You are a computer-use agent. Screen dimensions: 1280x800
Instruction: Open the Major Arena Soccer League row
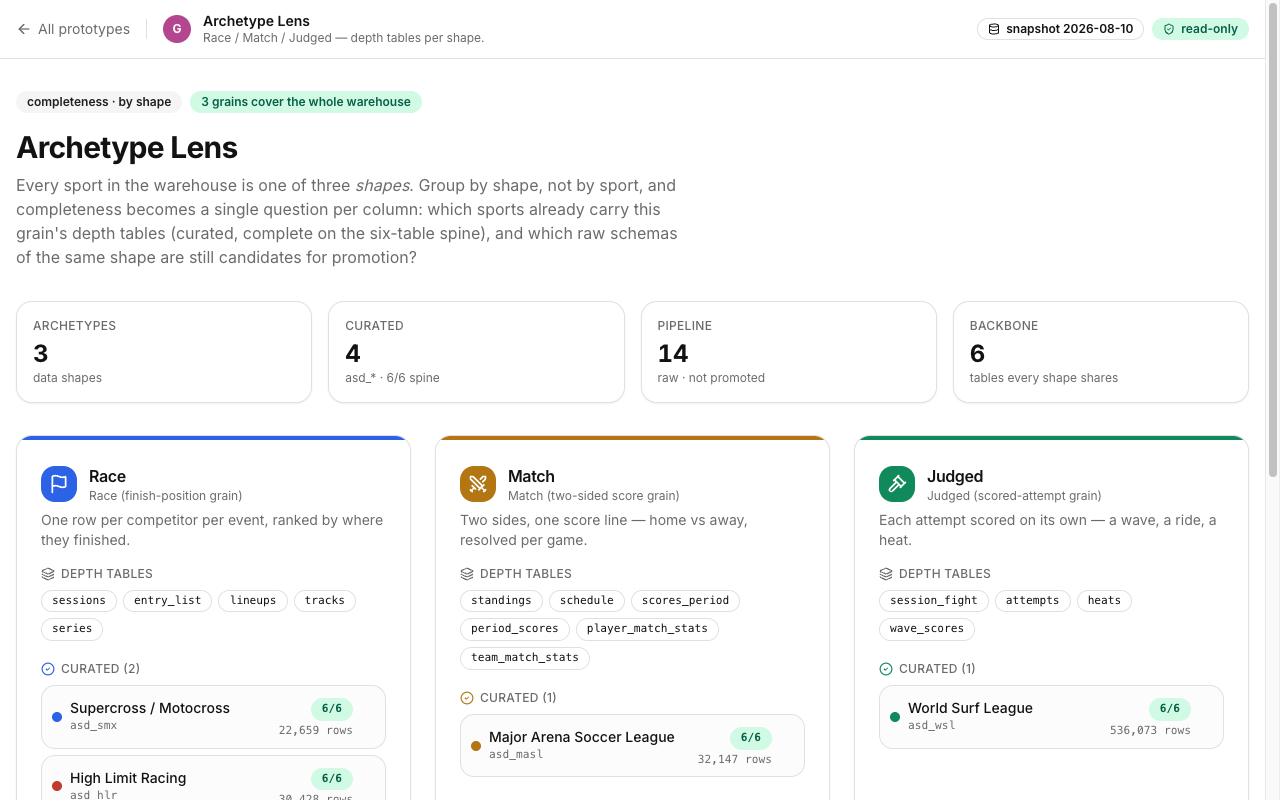632,746
